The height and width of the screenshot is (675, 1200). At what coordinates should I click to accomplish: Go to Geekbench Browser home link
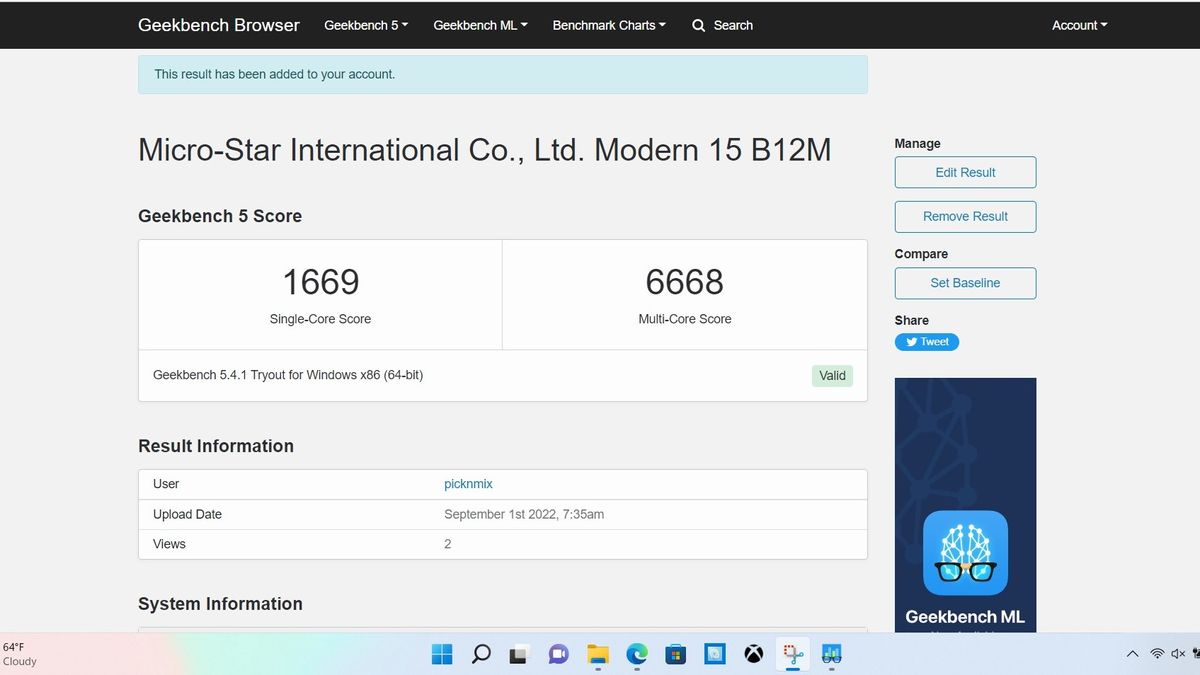[x=219, y=25]
